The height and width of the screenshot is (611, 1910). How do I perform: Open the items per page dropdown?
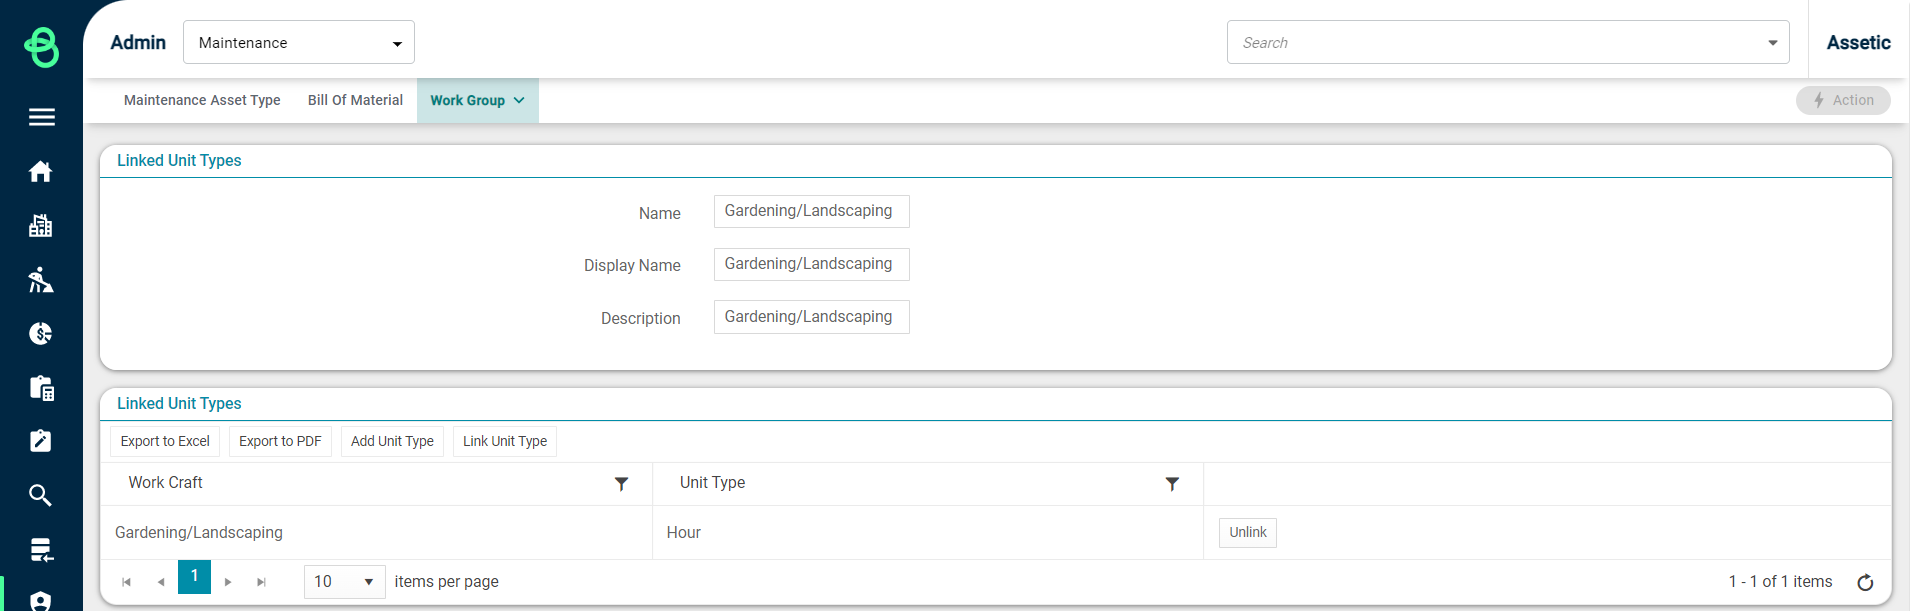(345, 582)
